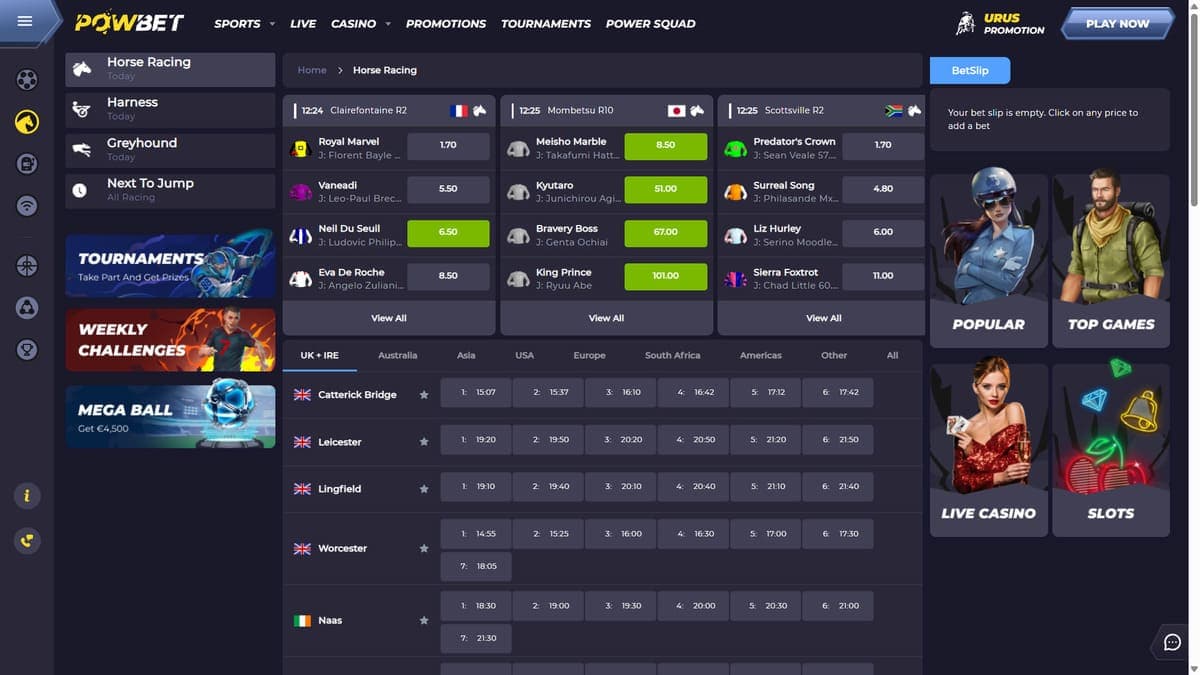The width and height of the screenshot is (1200, 675).
Task: Open the Live Casino tile
Action: pyautogui.click(x=989, y=450)
